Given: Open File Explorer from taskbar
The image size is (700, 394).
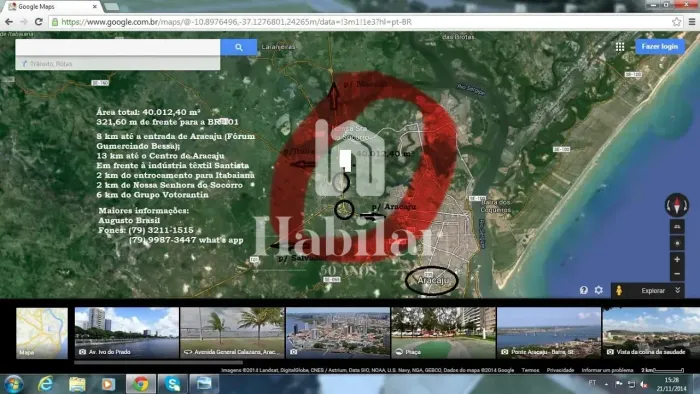Looking at the screenshot, I should (77, 384).
